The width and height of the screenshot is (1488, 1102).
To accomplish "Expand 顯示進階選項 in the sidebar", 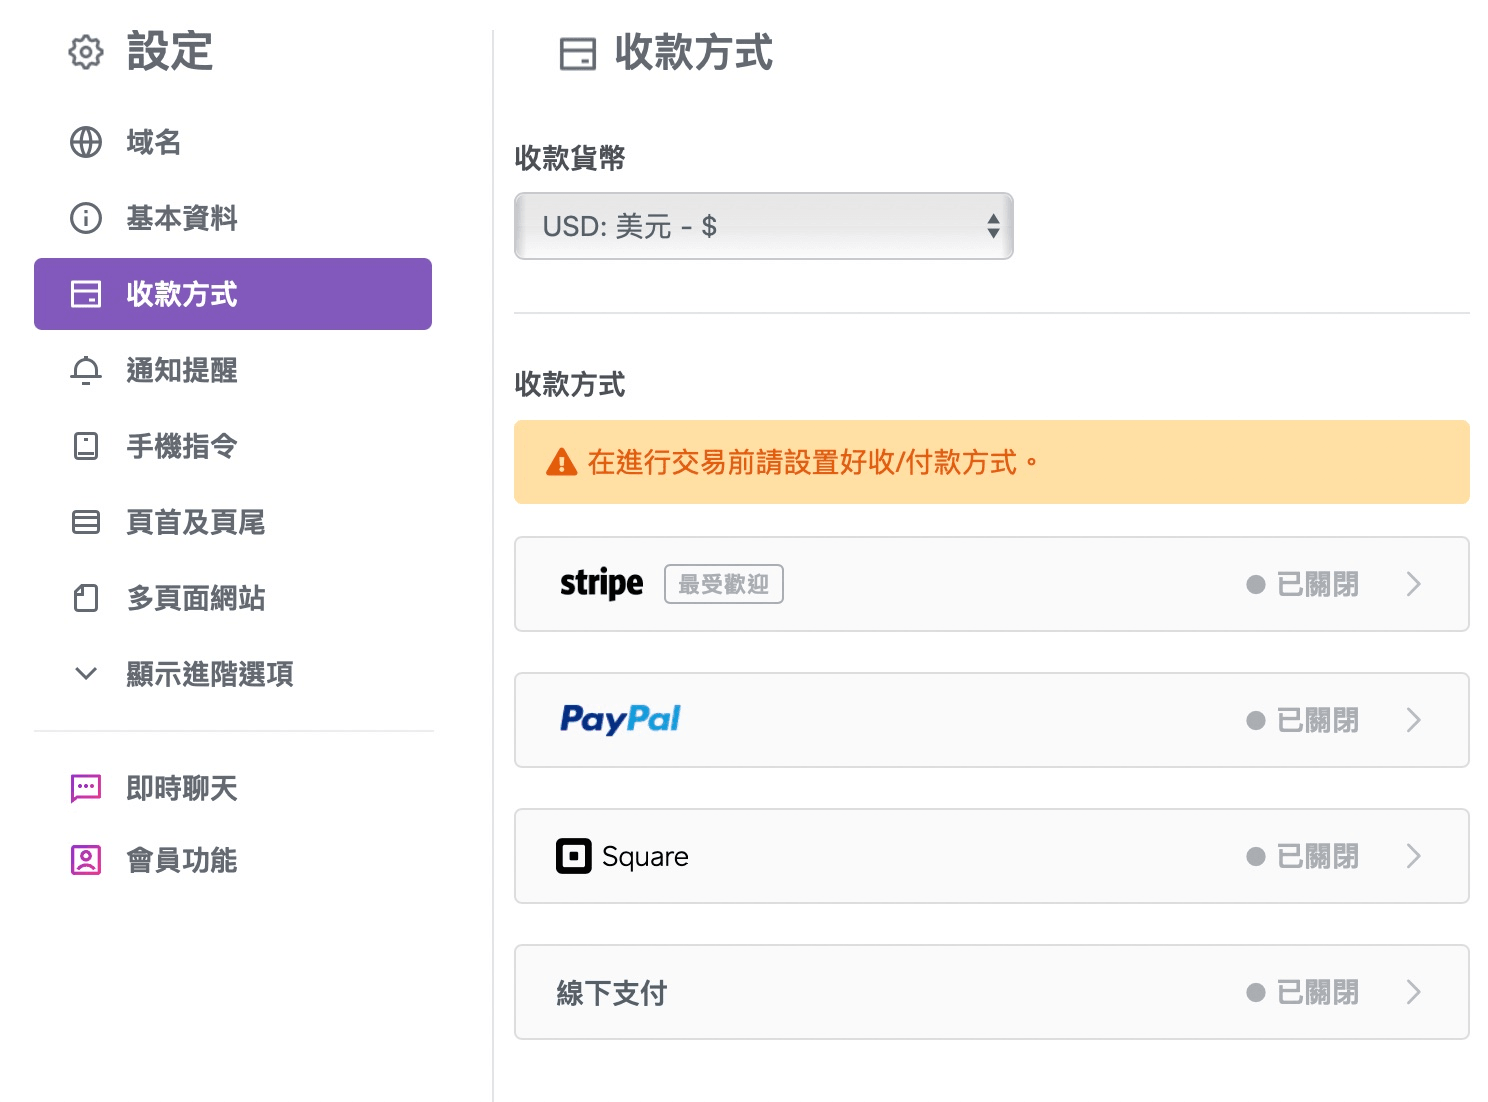I will pos(209,674).
